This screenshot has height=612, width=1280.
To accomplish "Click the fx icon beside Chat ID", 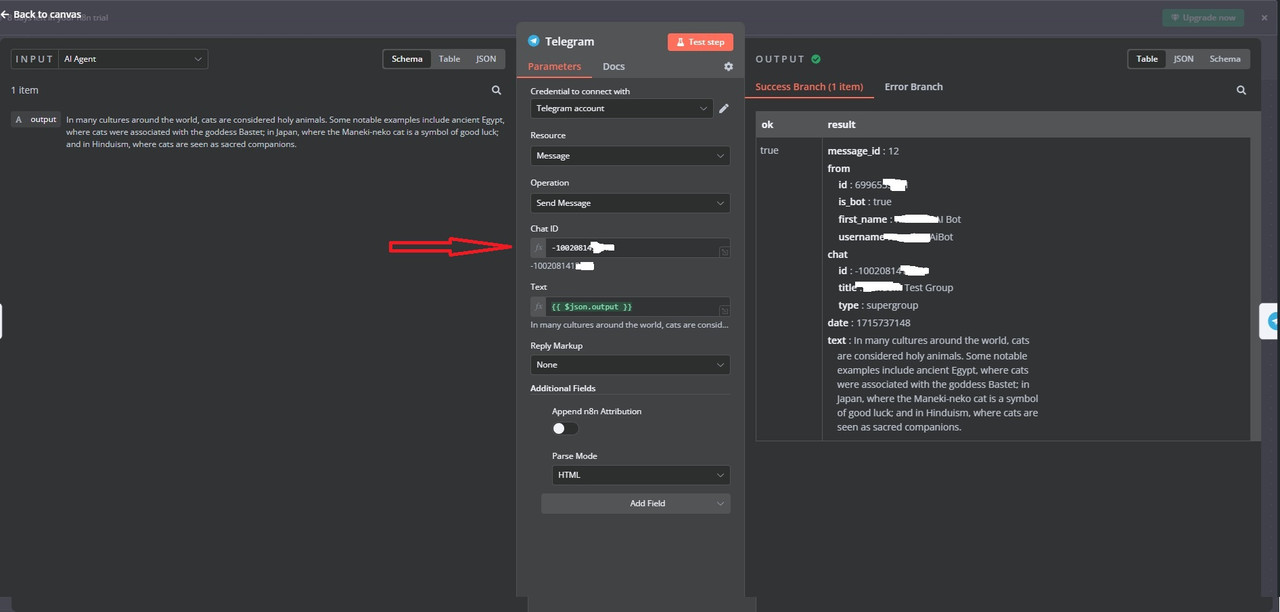I will 538,248.
